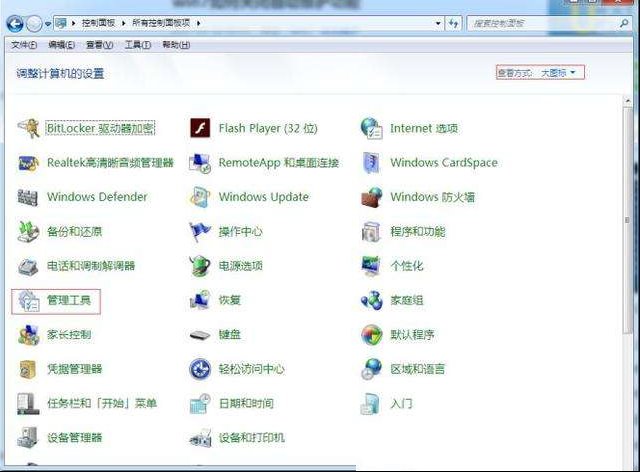Open the 编辑(E) menu
The image size is (640, 472).
tap(62, 45)
